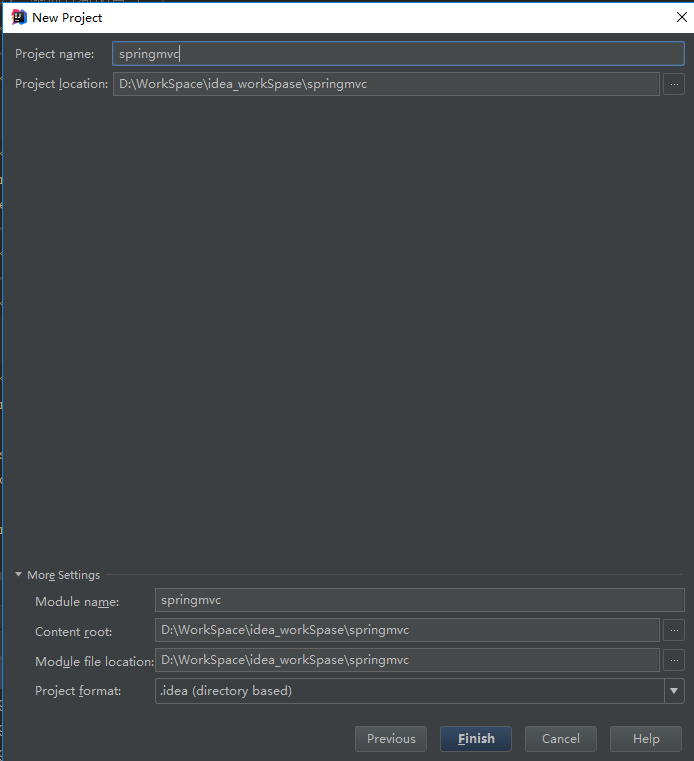Edit the Project name field
The width and height of the screenshot is (694, 761).
[x=398, y=54]
